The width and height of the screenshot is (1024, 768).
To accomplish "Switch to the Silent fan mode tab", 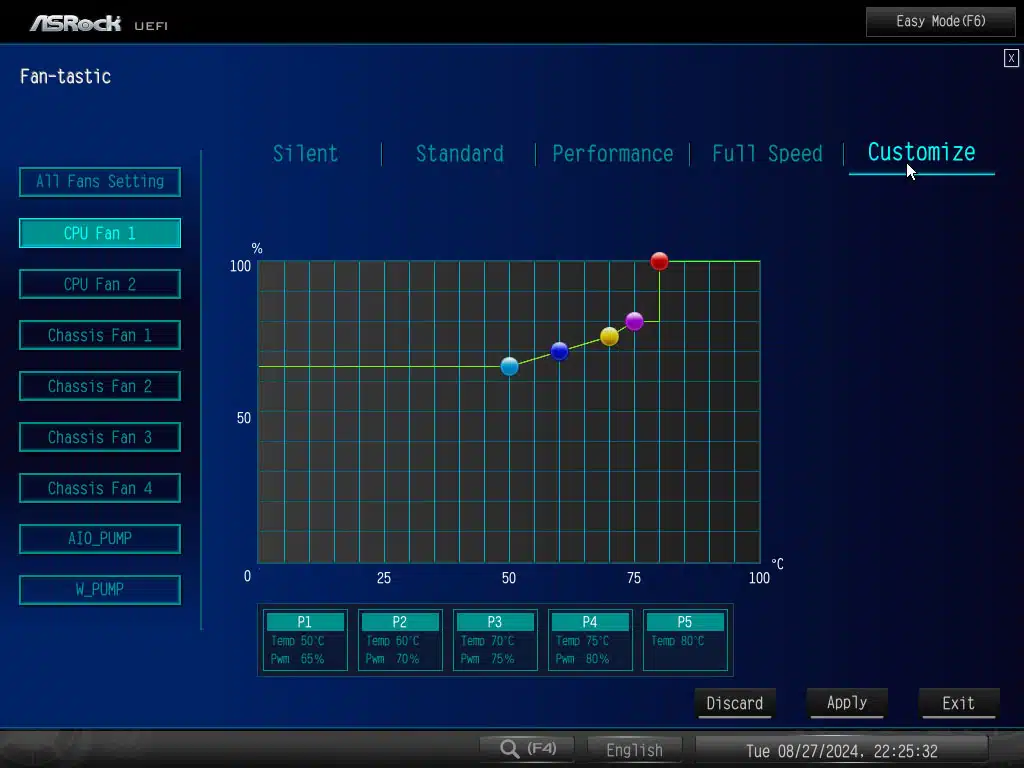I will (x=306, y=154).
